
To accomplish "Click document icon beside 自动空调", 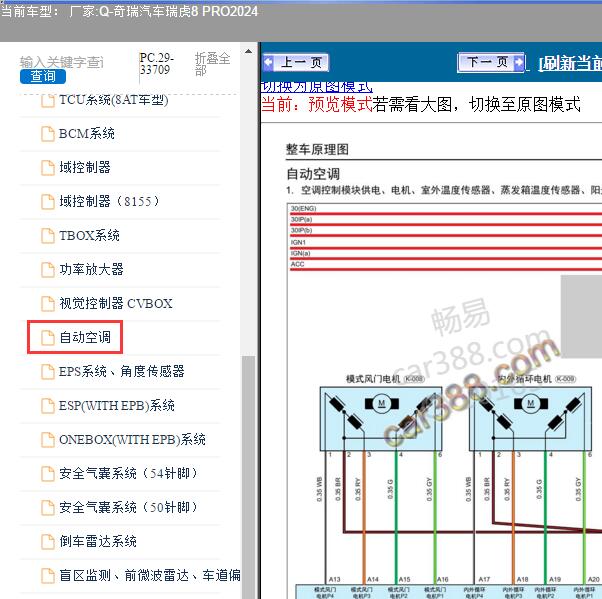I will coord(48,338).
